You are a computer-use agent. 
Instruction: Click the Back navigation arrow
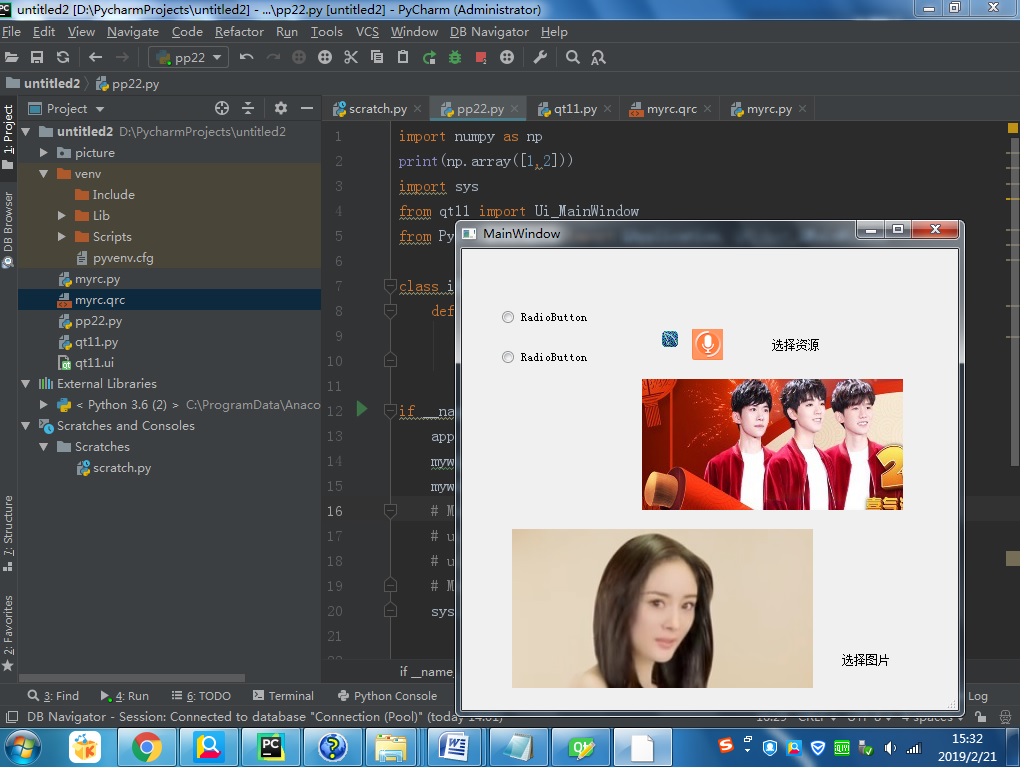tap(95, 57)
